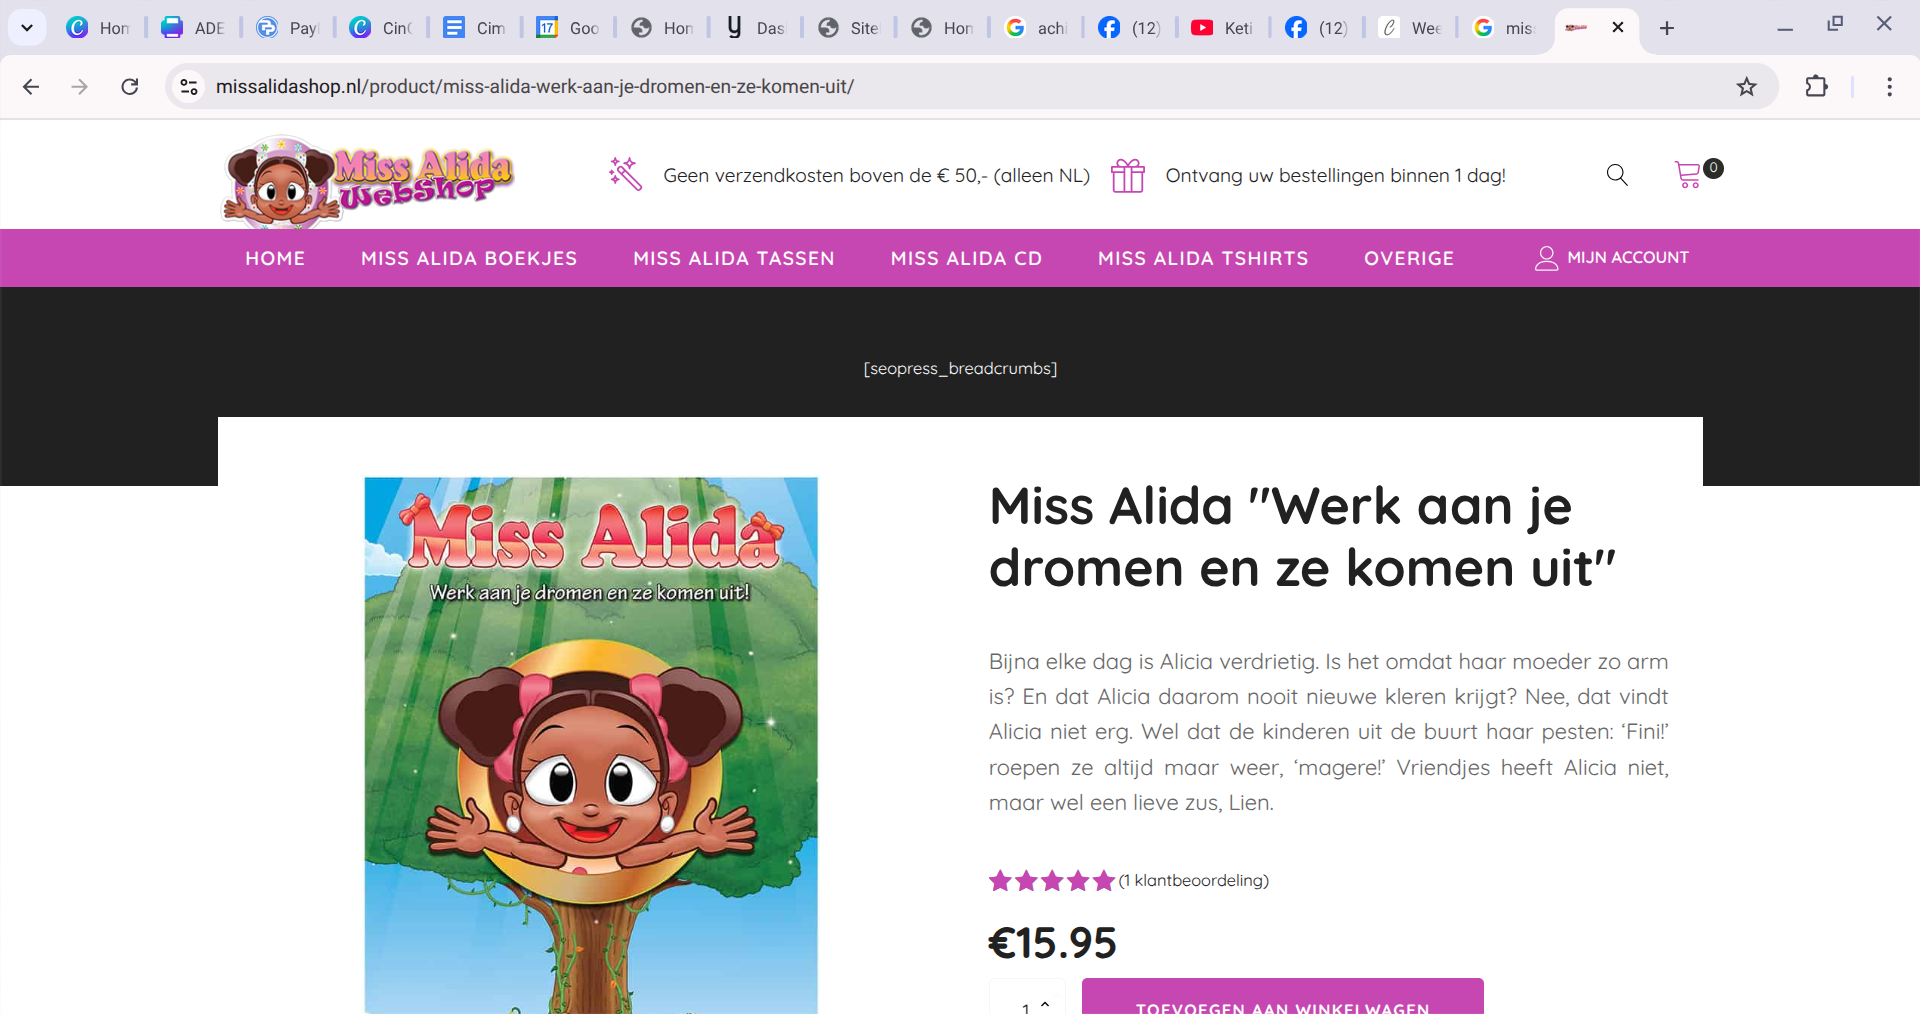This screenshot has width=1920, height=1014.
Task: Click the five-star rating display
Action: click(1051, 880)
